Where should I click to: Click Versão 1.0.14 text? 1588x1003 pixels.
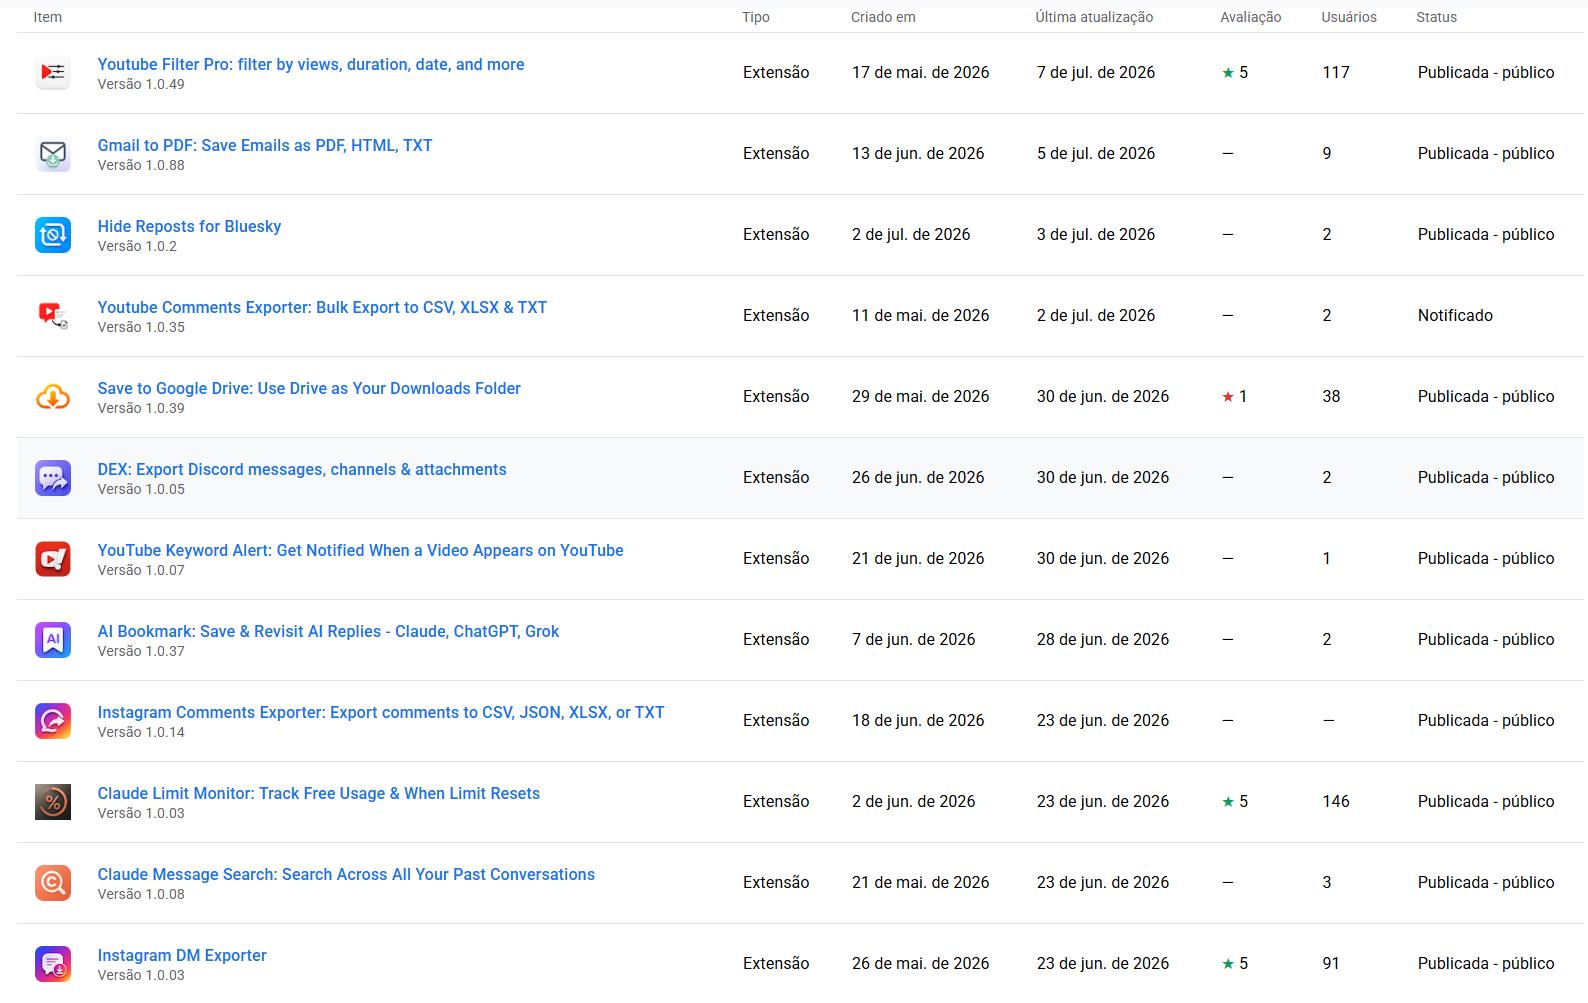point(141,732)
